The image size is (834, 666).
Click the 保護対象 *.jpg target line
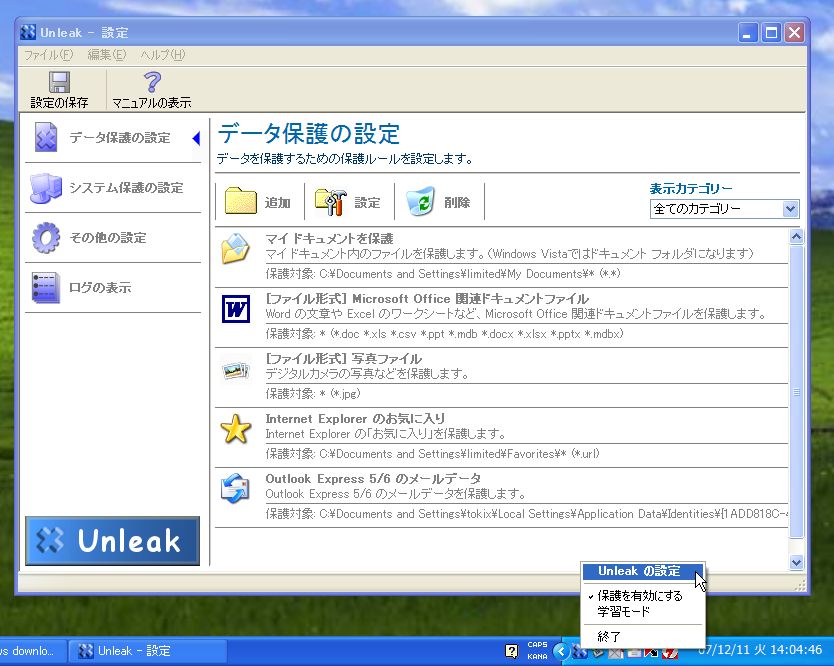point(313,394)
